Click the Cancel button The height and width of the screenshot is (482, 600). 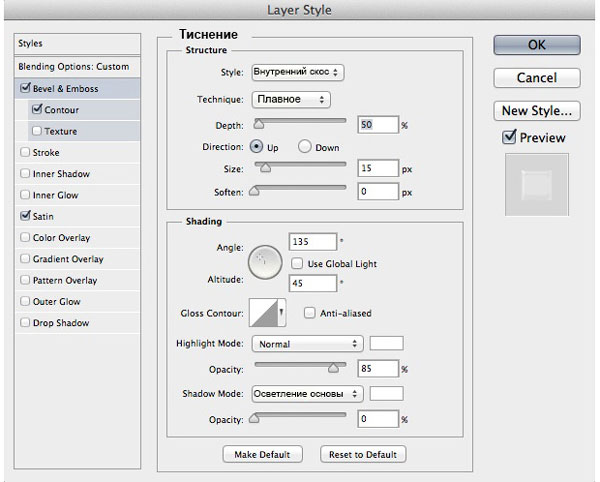537,78
